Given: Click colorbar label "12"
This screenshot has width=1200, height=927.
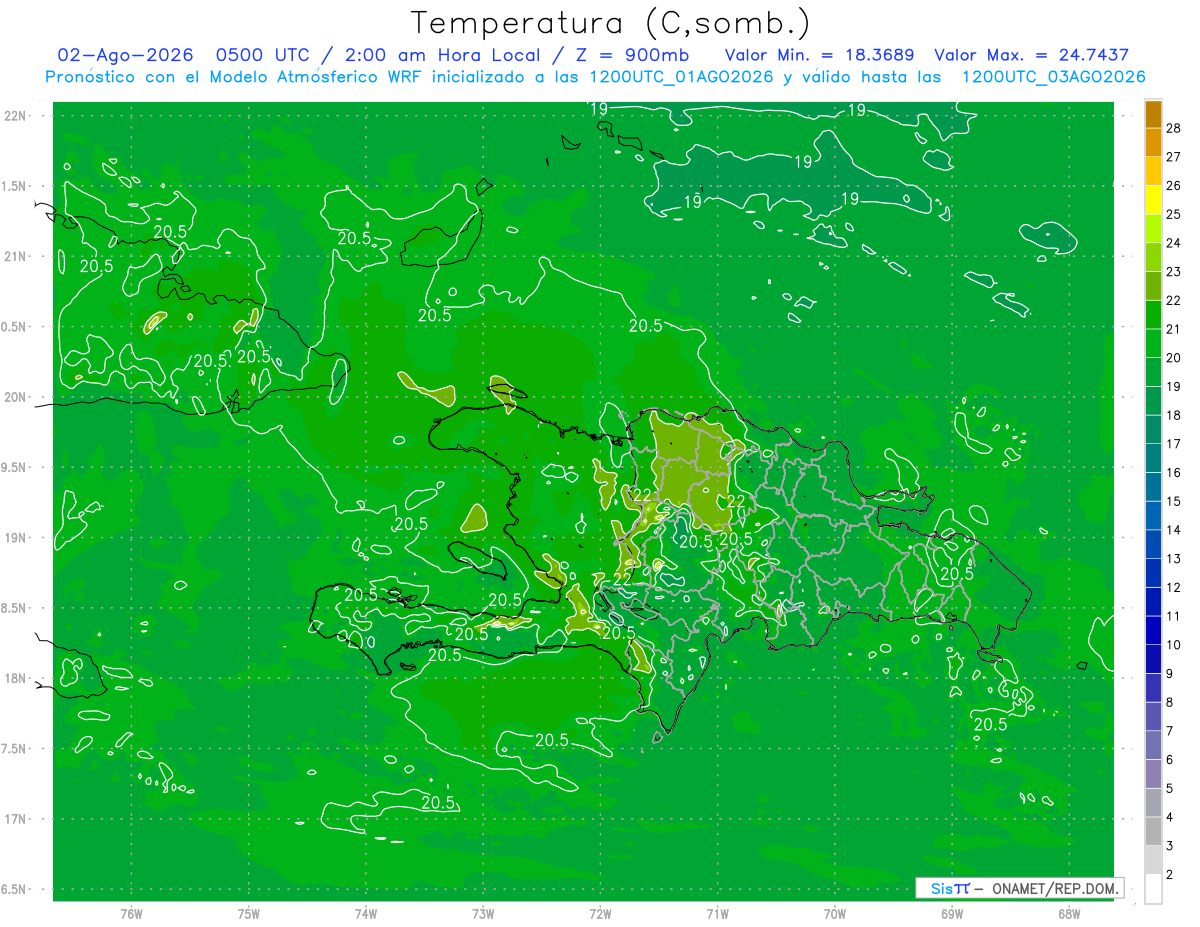Looking at the screenshot, I should (x=1174, y=587).
